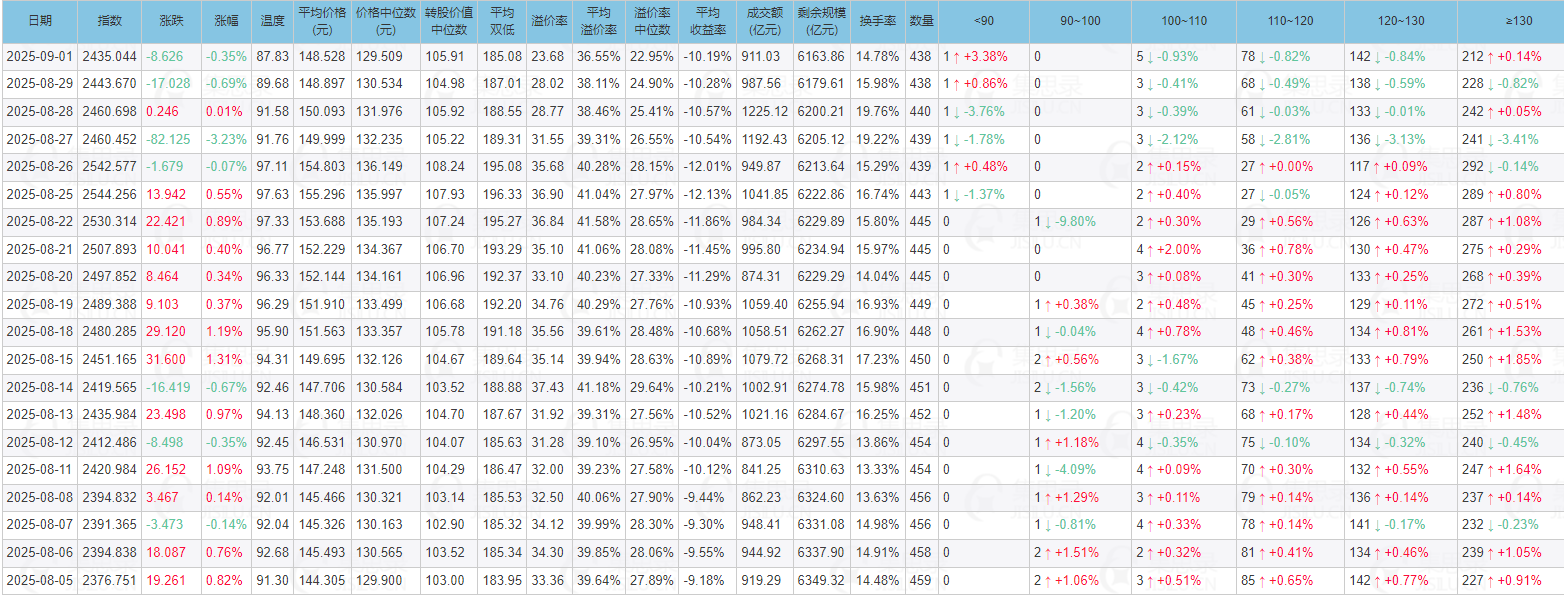Click the 110~120 price range header
1564x595 pixels.
pyautogui.click(x=1289, y=20)
